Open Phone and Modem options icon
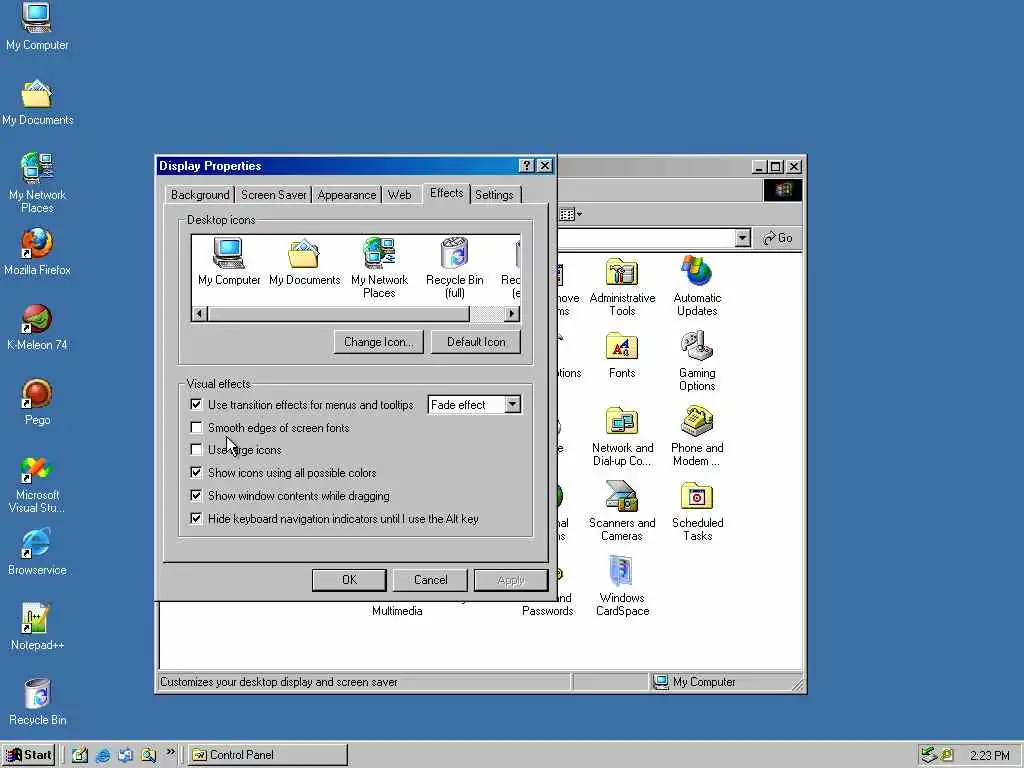This screenshot has height=768, width=1024. [x=697, y=436]
